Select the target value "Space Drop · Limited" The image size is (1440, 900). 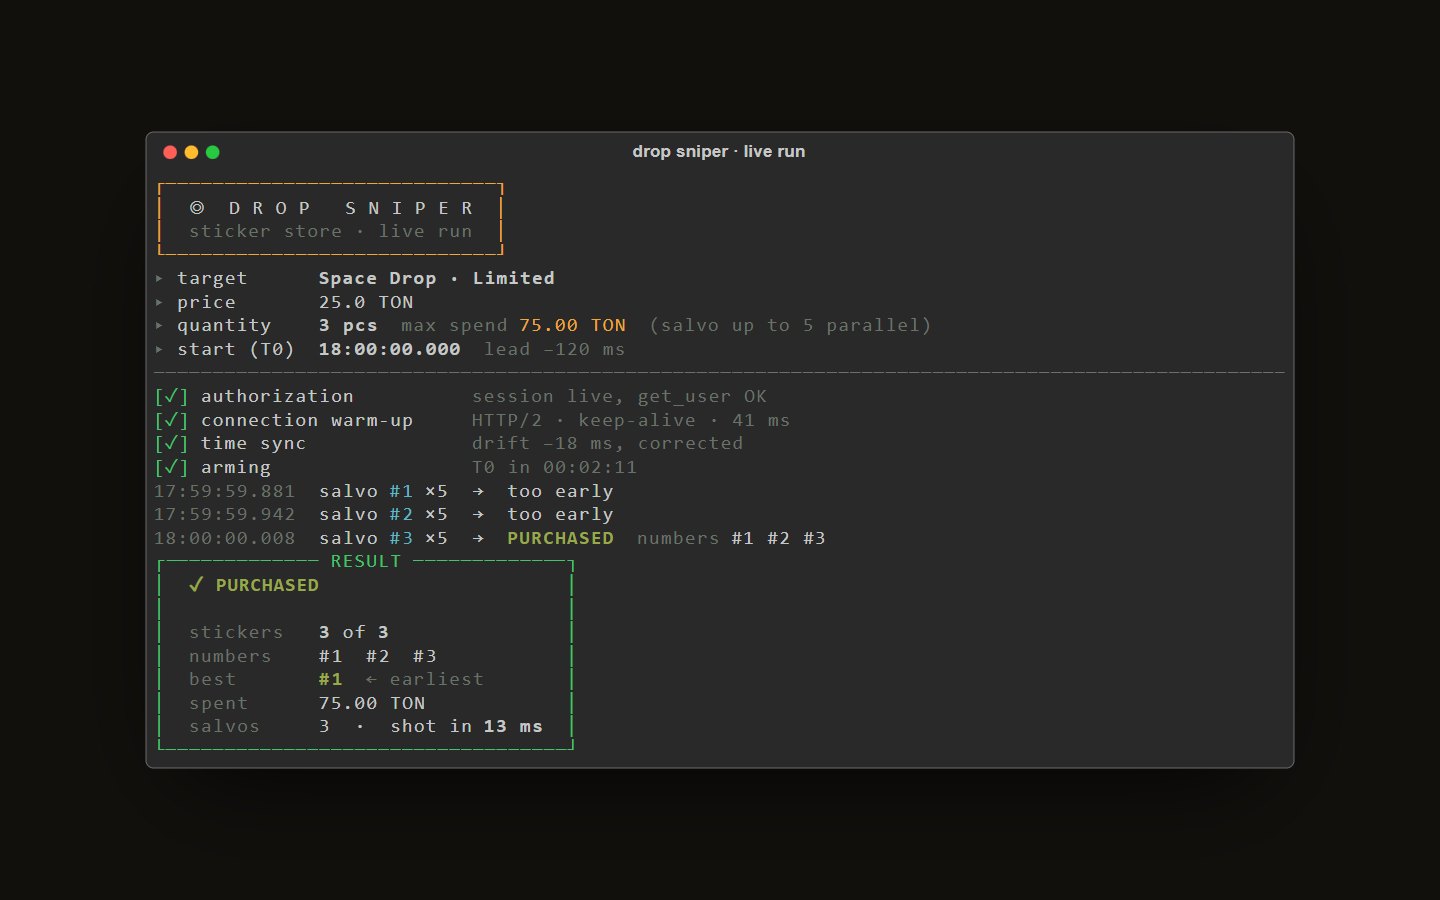[437, 278]
